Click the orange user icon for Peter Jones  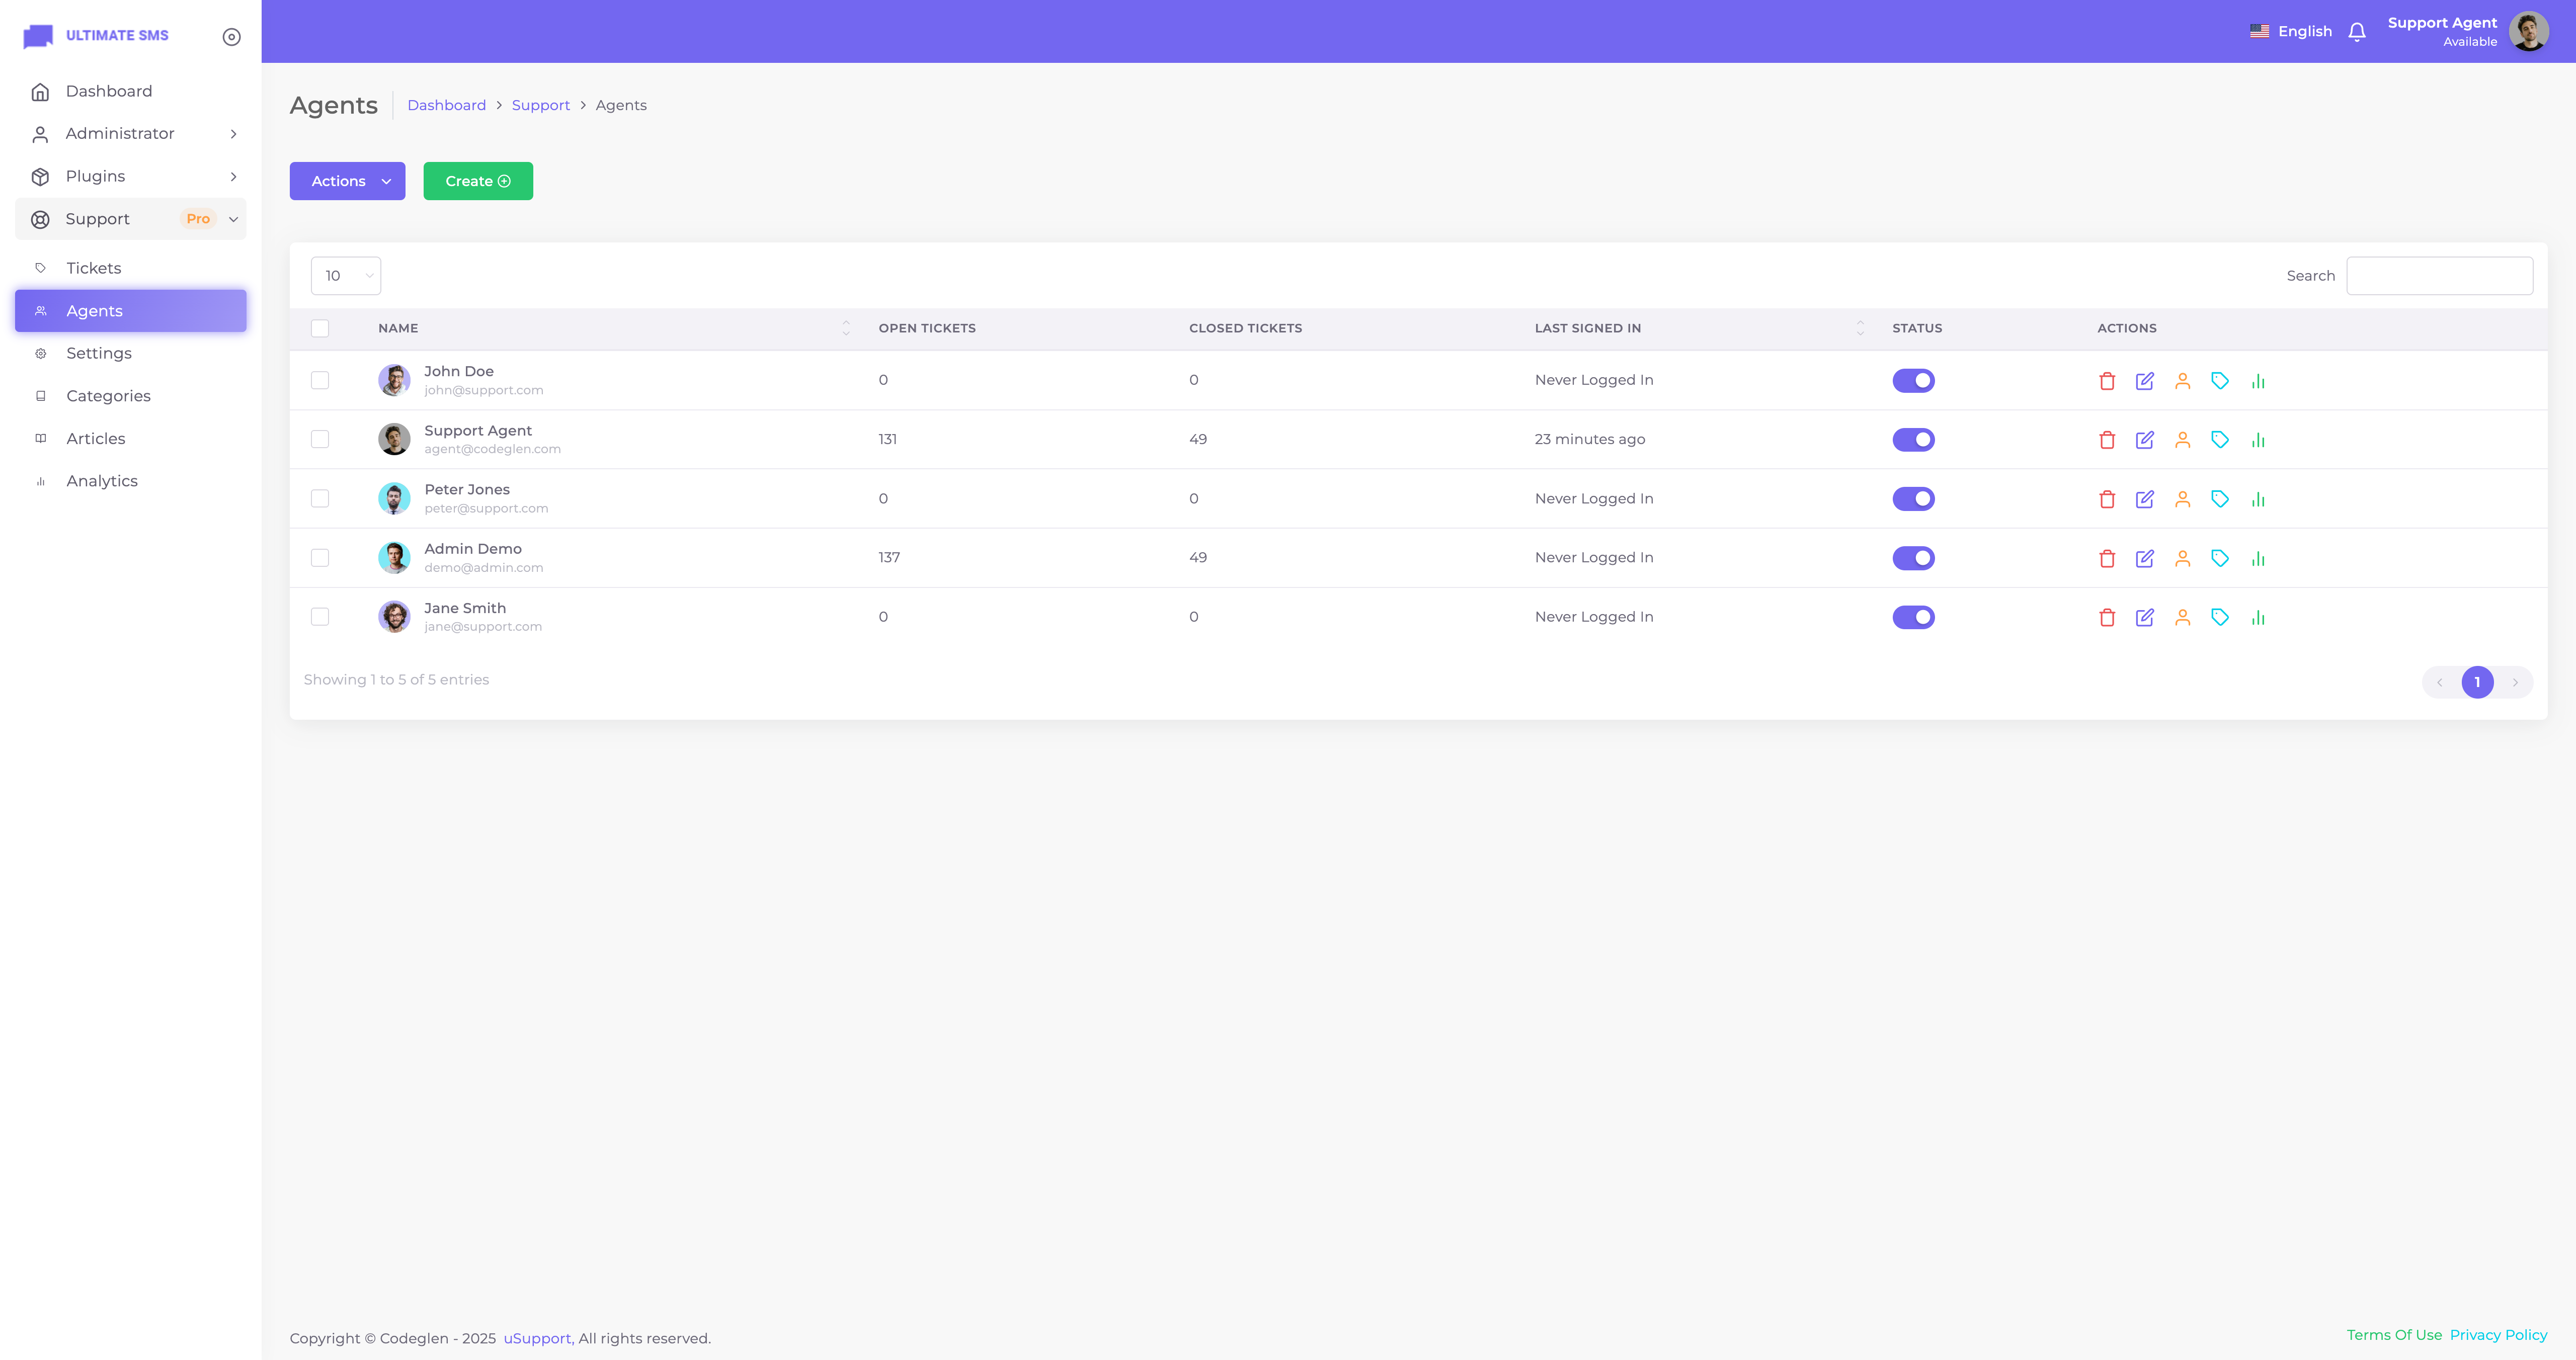pyautogui.click(x=2183, y=499)
